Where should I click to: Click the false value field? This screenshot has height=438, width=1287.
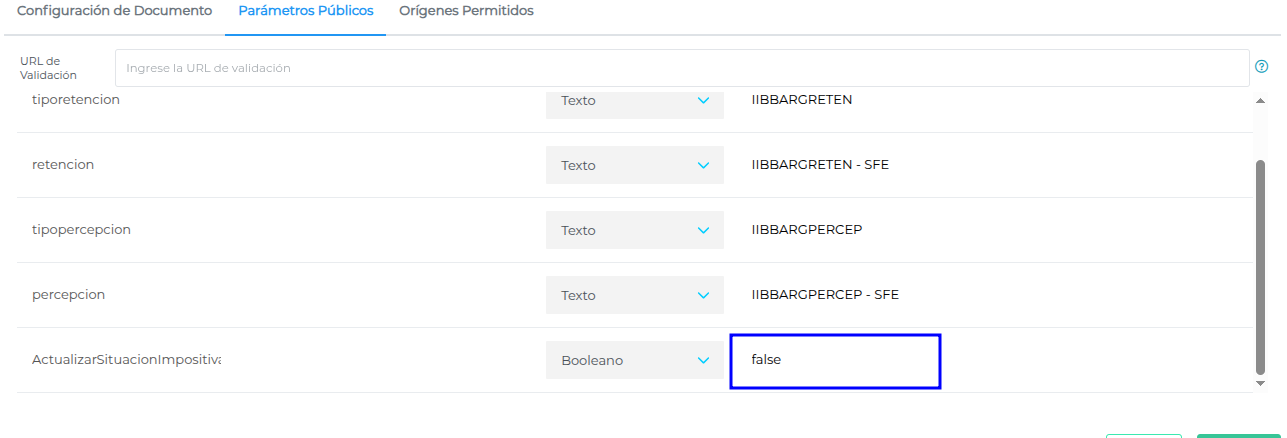pos(835,360)
